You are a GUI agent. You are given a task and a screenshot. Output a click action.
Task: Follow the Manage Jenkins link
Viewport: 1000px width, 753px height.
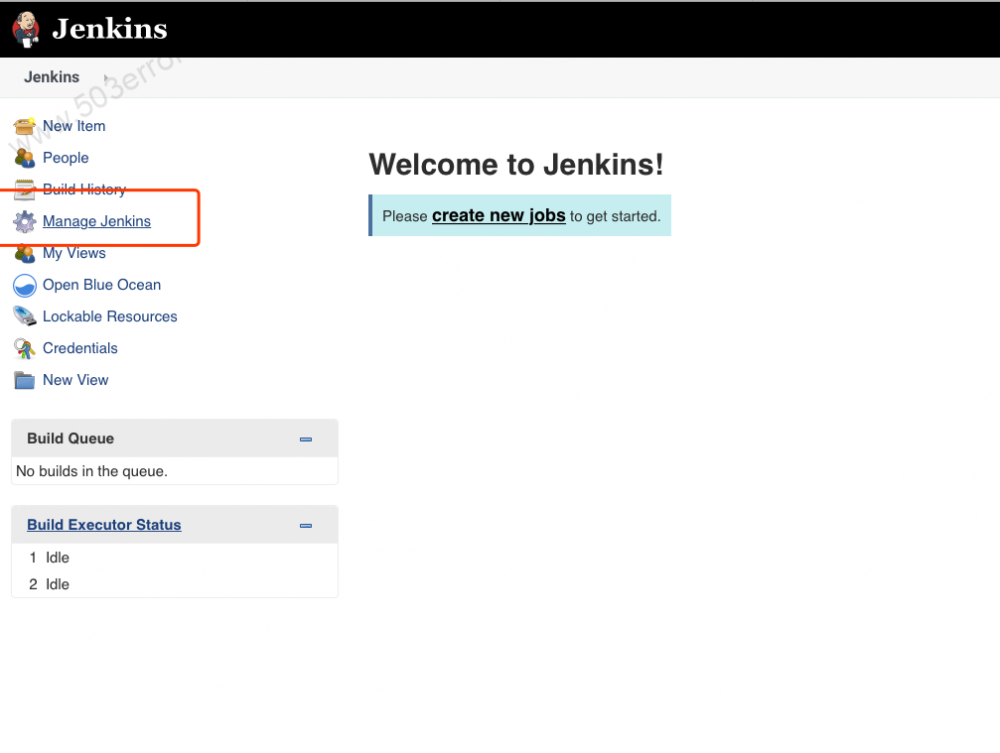coord(97,221)
